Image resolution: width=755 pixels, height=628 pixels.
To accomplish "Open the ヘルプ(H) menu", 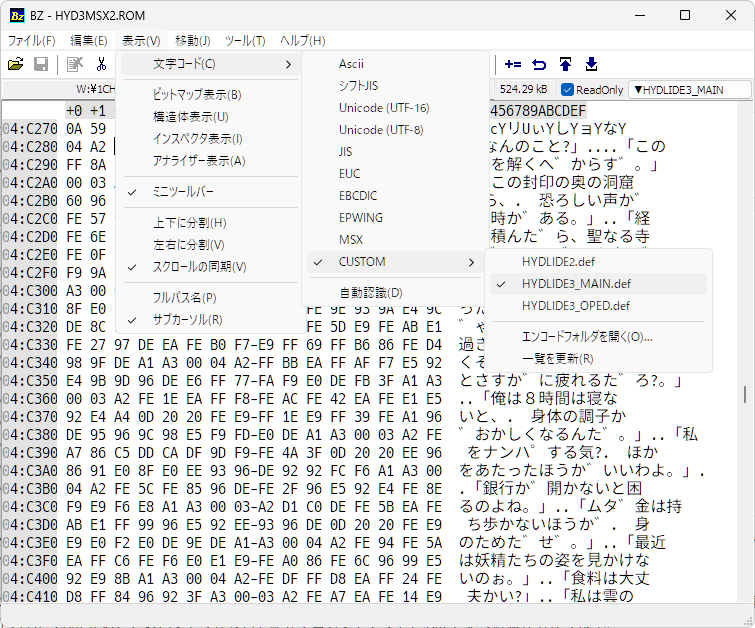I will (x=302, y=41).
